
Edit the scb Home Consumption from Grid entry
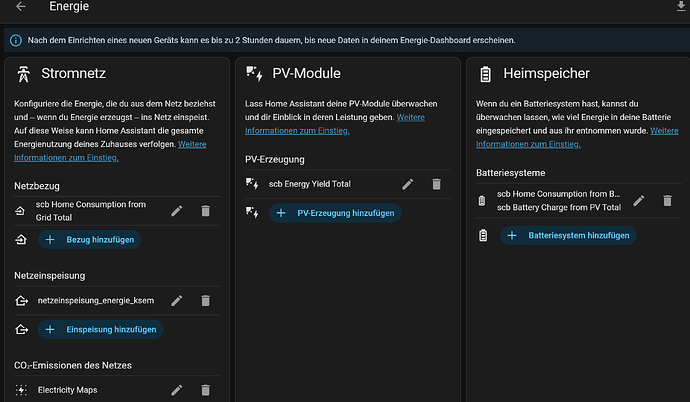pyautogui.click(x=177, y=210)
